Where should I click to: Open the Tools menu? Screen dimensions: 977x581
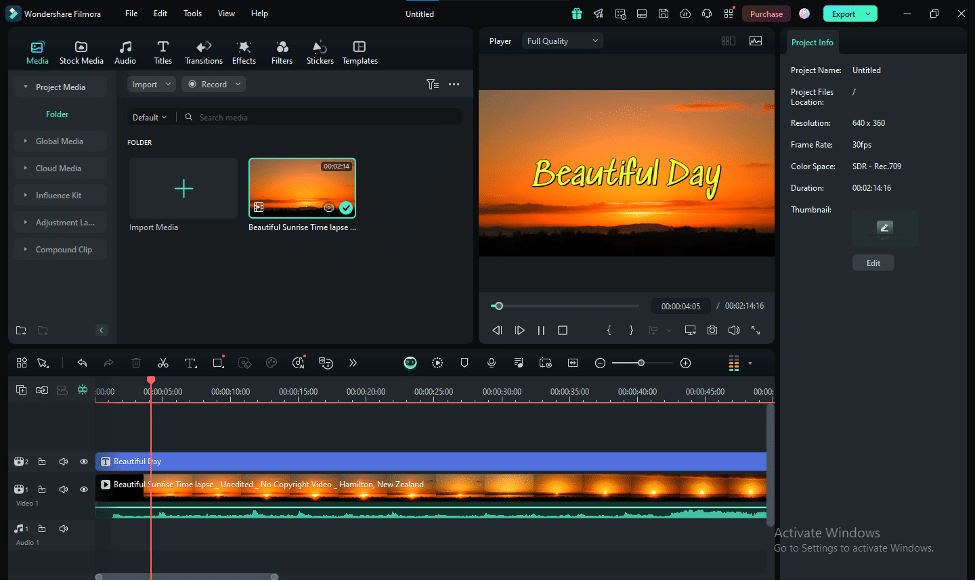[x=192, y=14]
